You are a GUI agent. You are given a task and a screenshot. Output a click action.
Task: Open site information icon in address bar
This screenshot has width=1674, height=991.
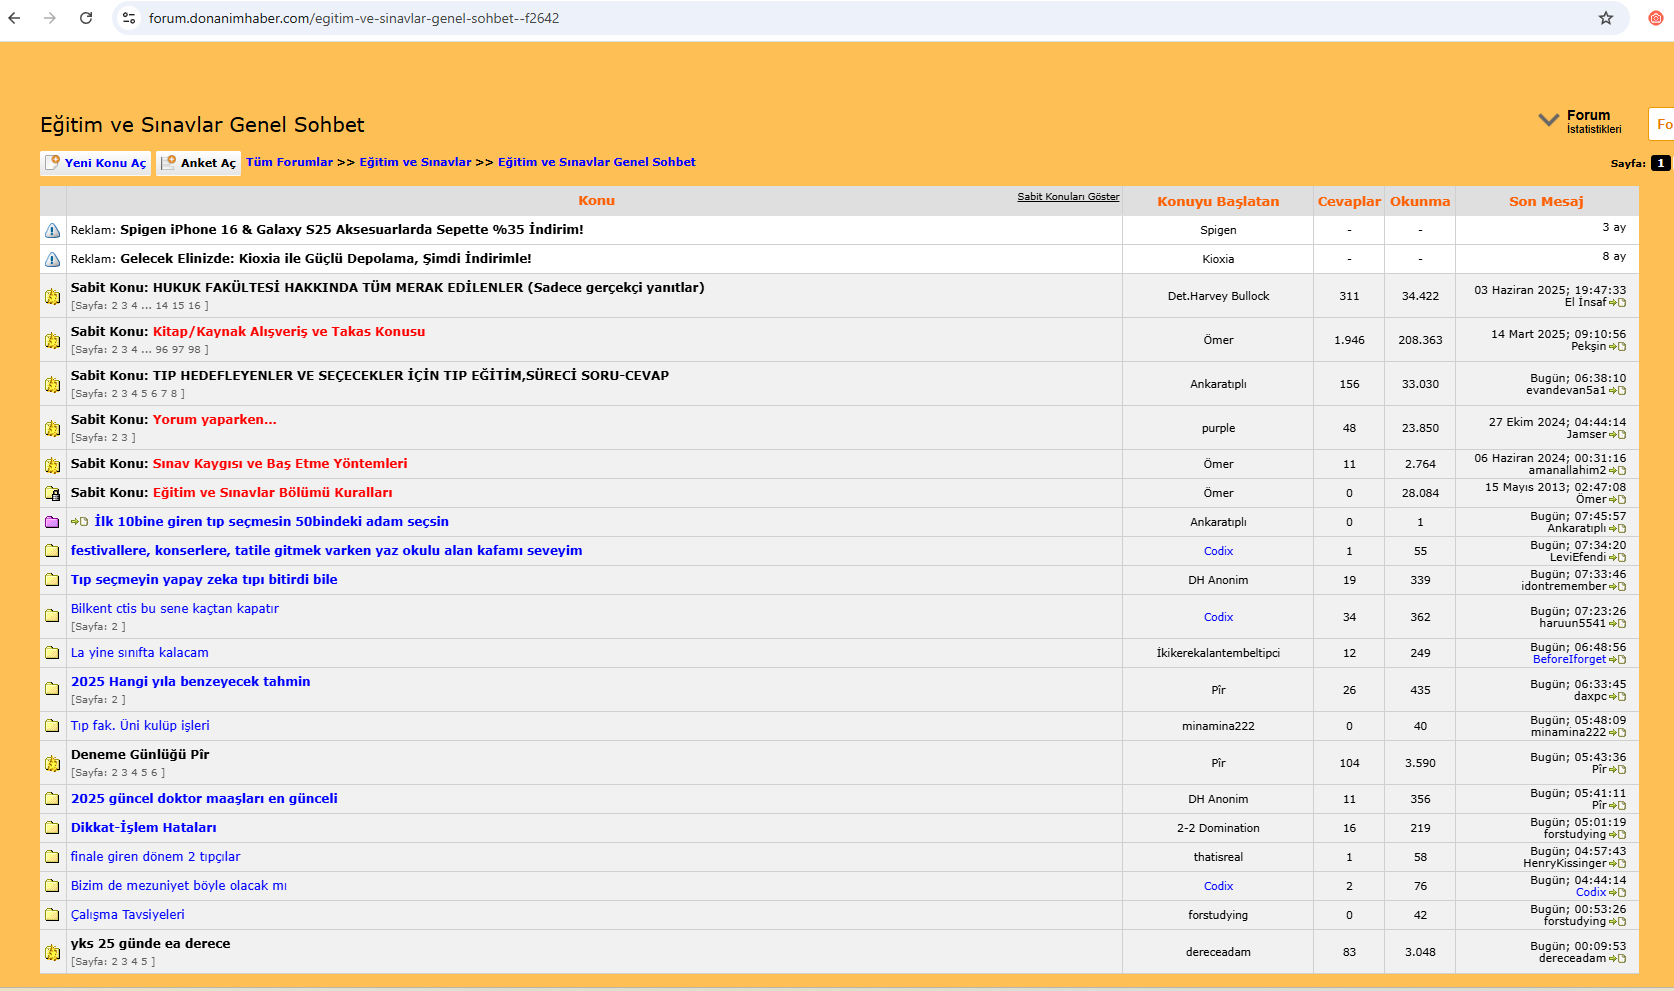point(129,18)
